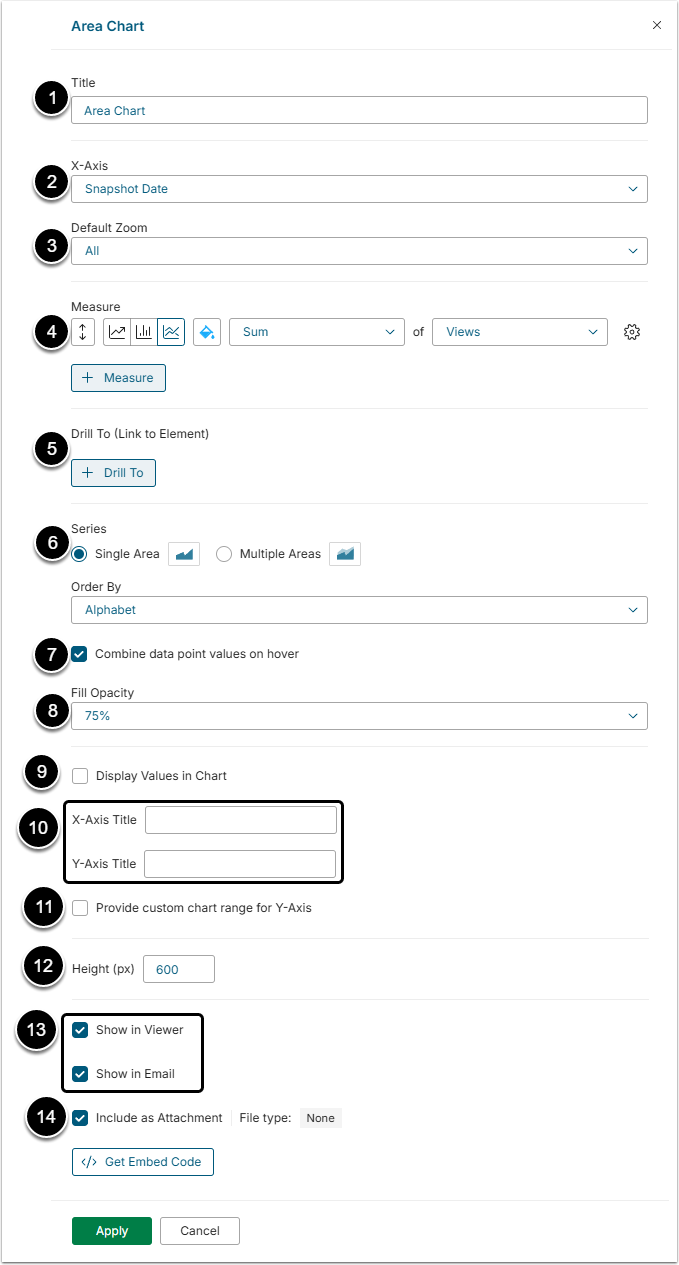The width and height of the screenshot is (679, 1265).
Task: Enable Display Values in Chart checkbox
Action: click(80, 776)
